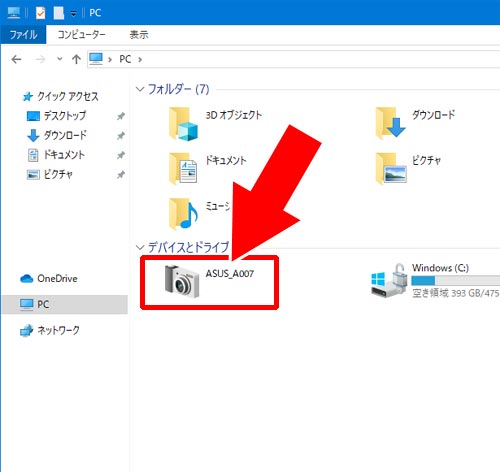Select ネットワーク in the navigation pane
Screen dimensions: 500x472
point(59,330)
